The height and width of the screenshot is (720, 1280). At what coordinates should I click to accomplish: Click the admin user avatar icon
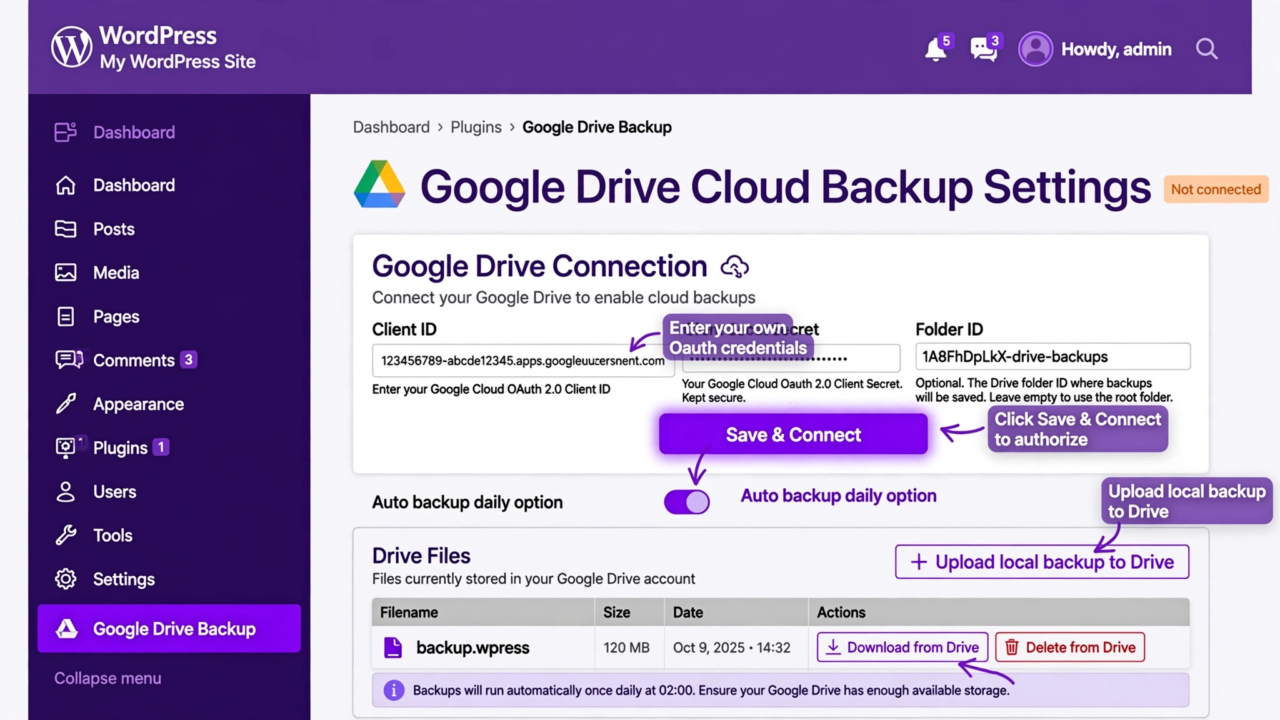[x=1036, y=49]
